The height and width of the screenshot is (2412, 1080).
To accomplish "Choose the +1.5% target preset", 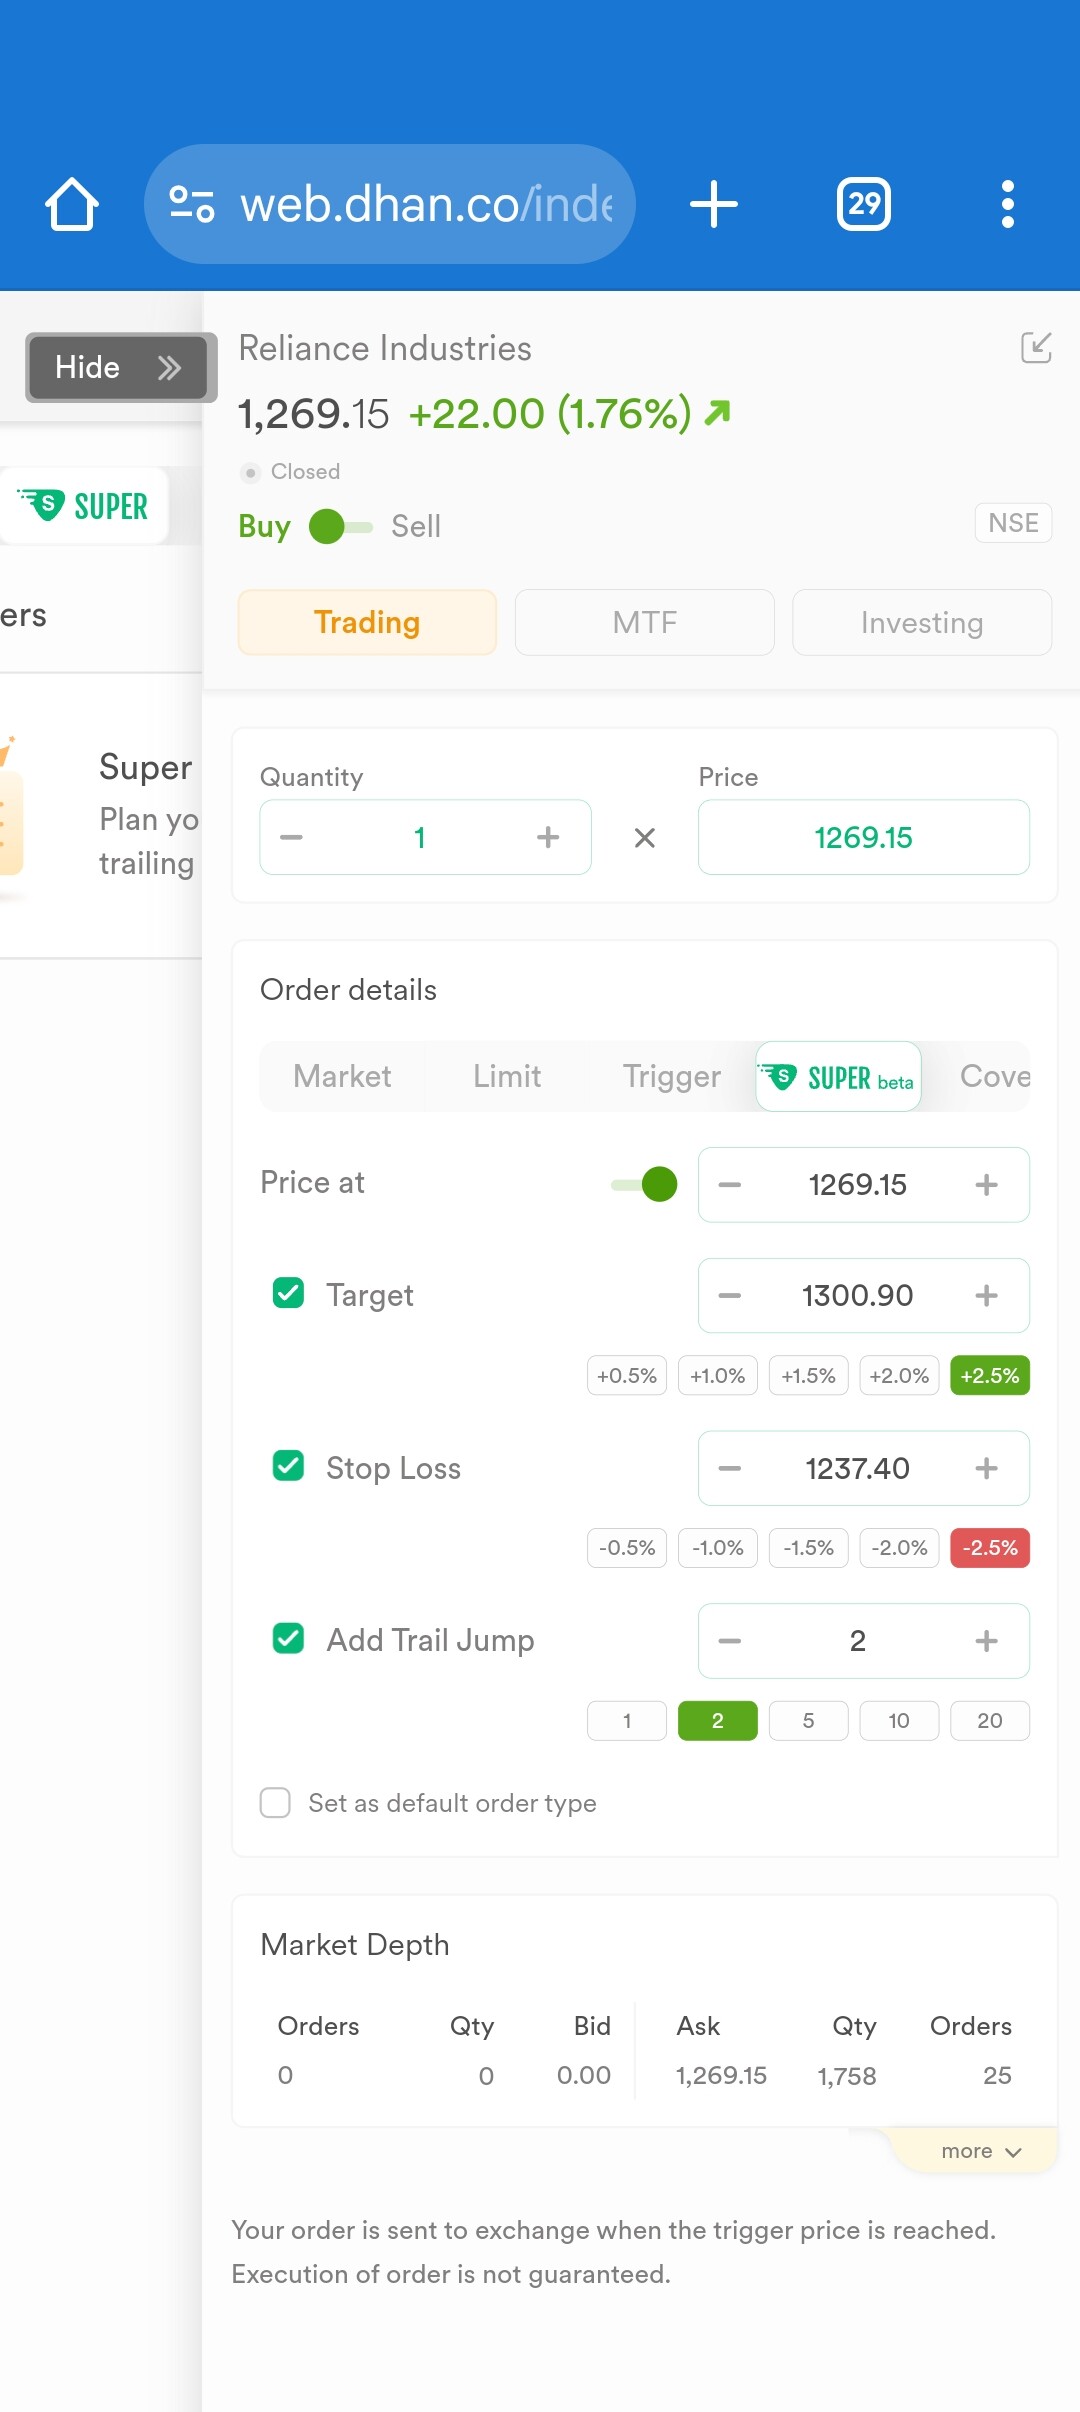I will tap(808, 1376).
